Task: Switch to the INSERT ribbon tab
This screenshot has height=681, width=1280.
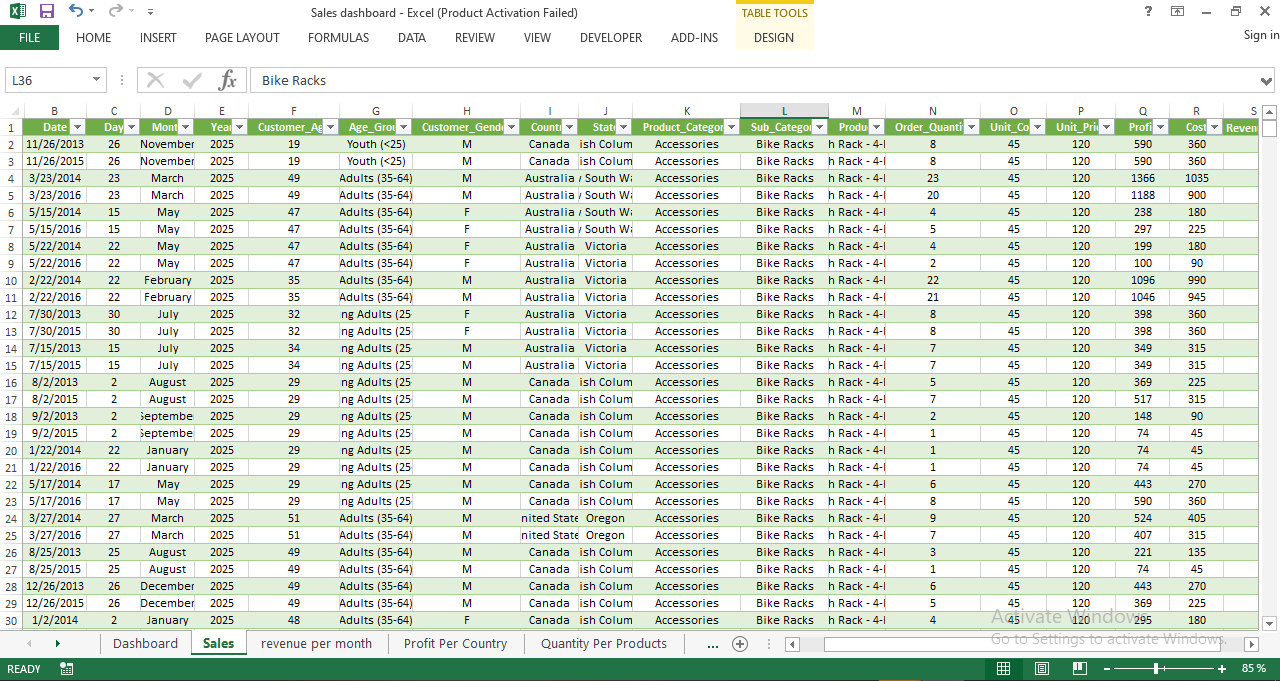Action: pyautogui.click(x=158, y=38)
